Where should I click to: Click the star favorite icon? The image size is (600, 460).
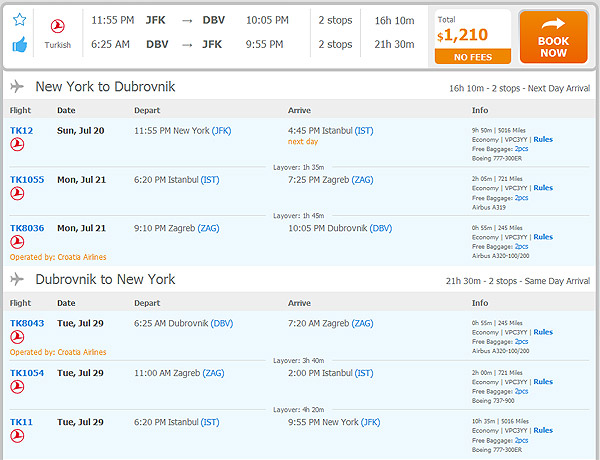[x=20, y=19]
